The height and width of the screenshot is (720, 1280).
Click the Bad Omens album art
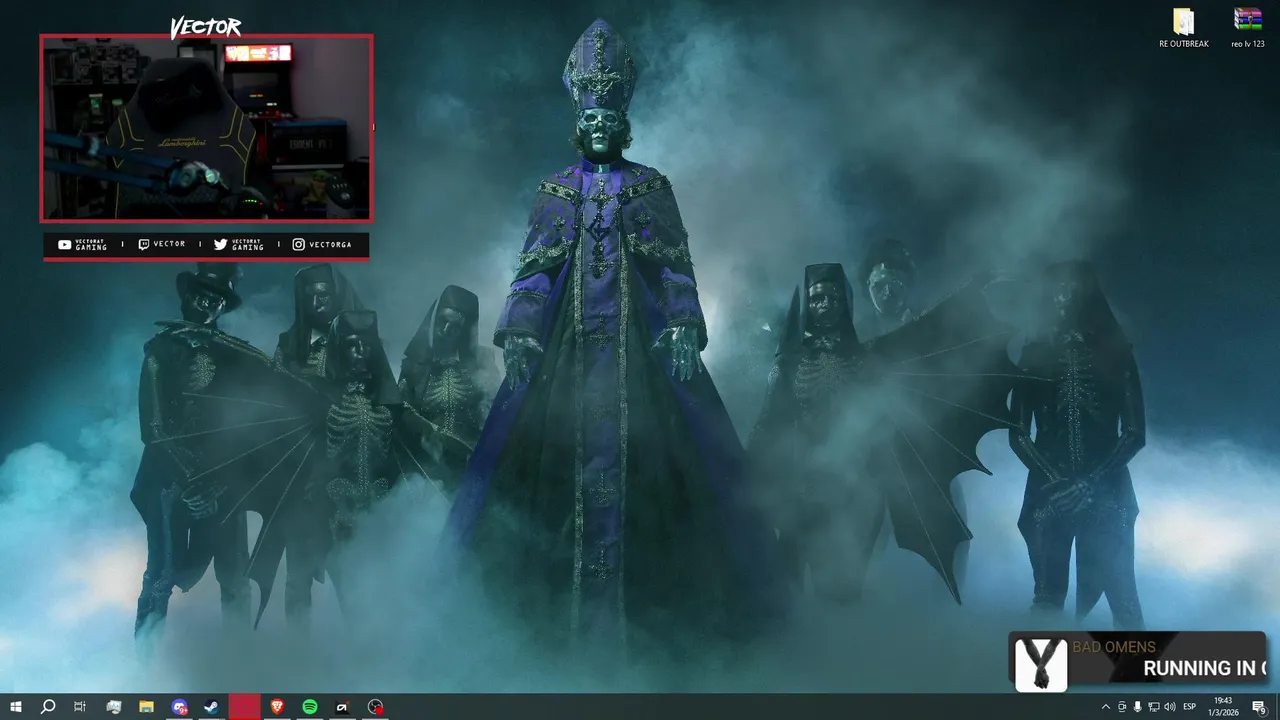click(1040, 664)
